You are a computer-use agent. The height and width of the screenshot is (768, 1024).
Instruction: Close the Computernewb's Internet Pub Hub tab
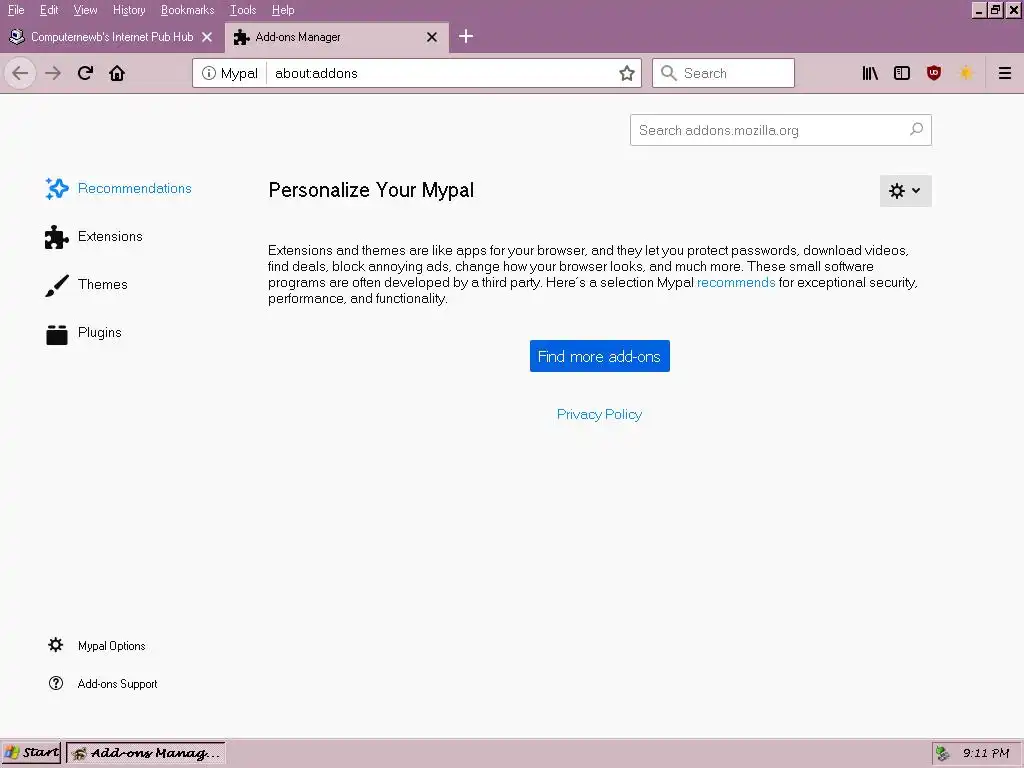point(207,37)
